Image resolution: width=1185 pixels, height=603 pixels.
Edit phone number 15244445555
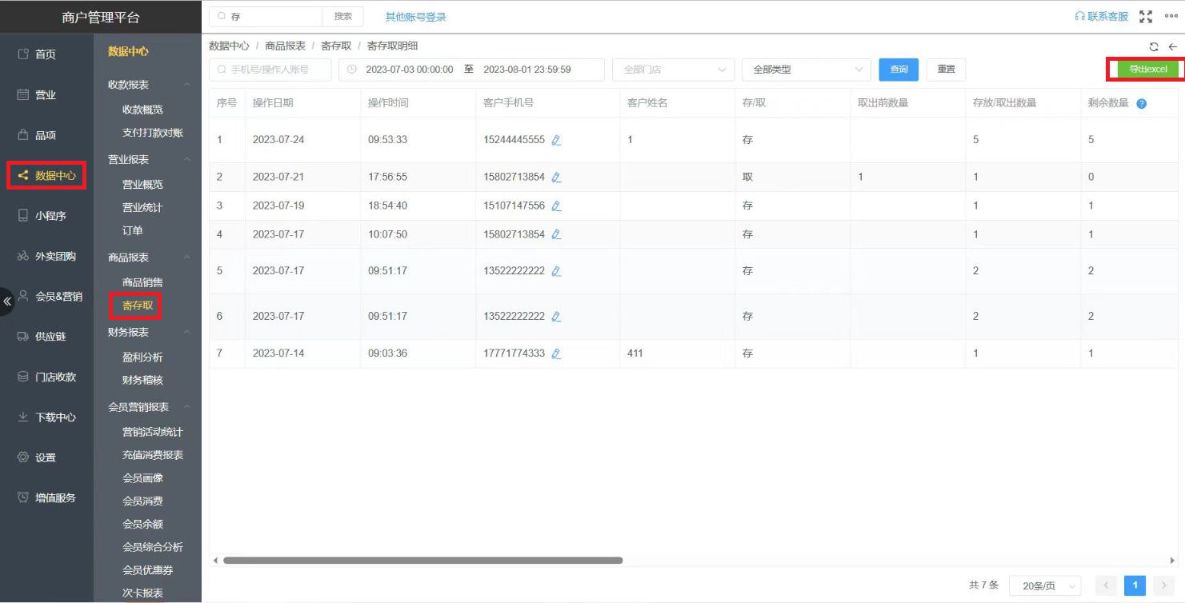pyautogui.click(x=556, y=140)
